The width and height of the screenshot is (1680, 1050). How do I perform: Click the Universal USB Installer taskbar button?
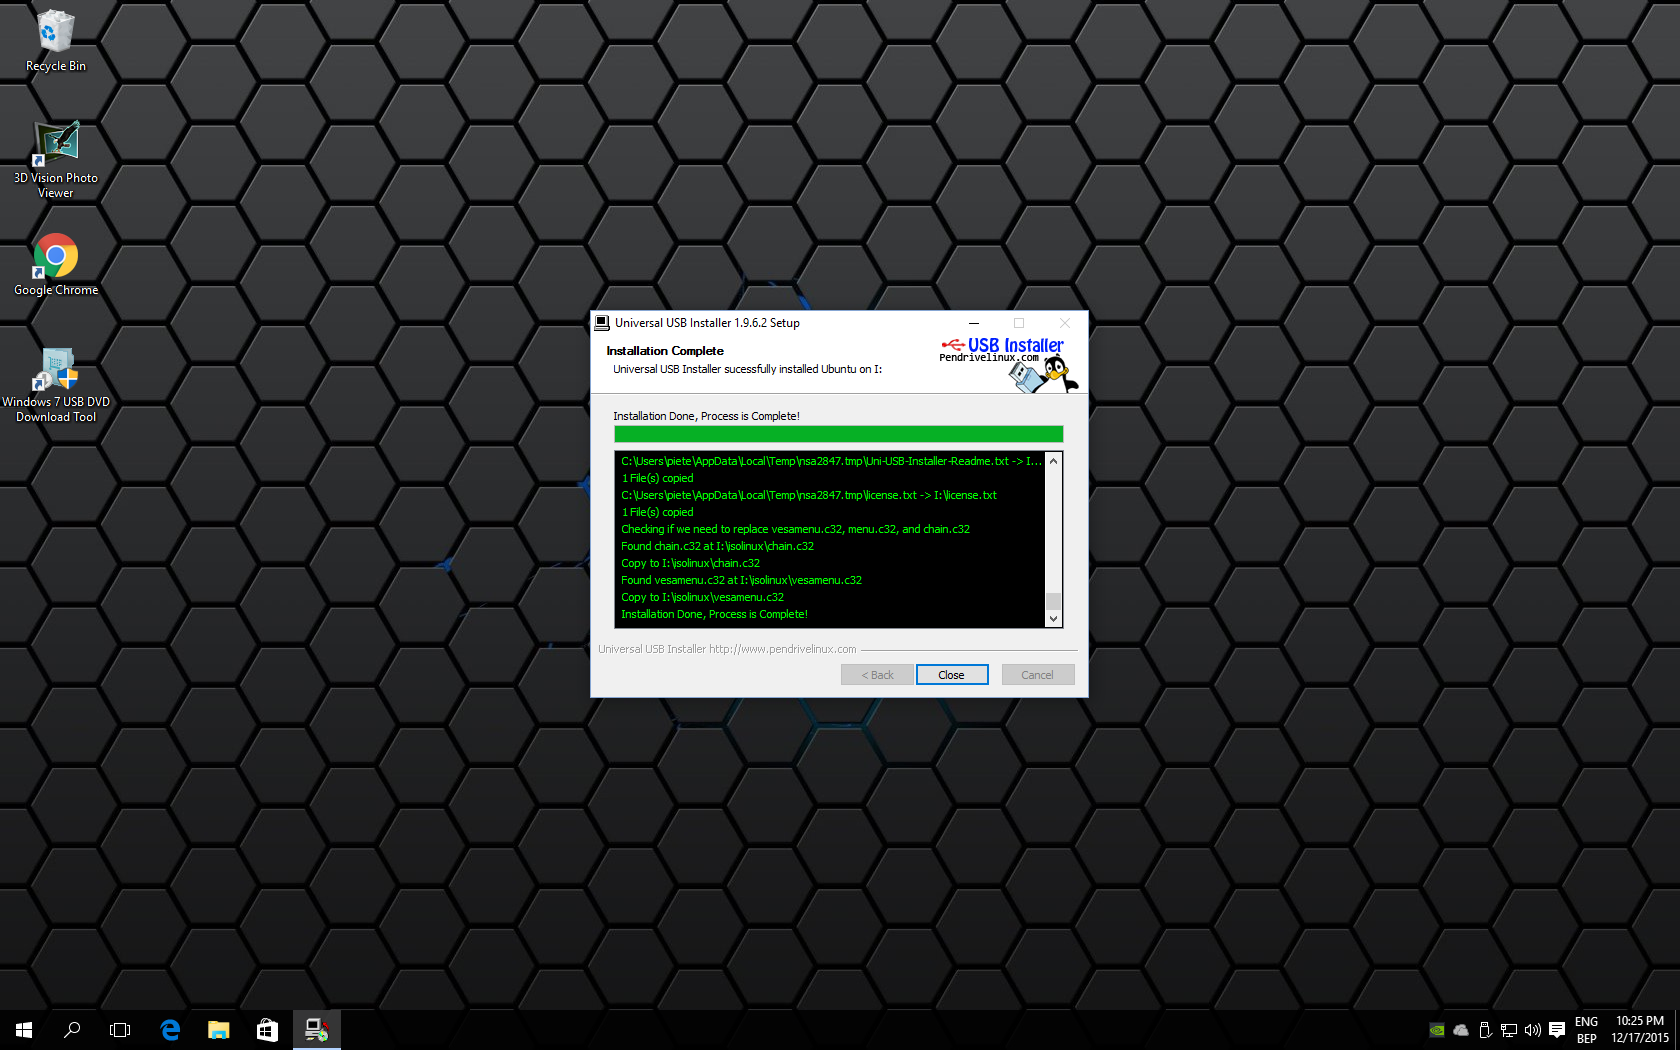click(x=316, y=1030)
